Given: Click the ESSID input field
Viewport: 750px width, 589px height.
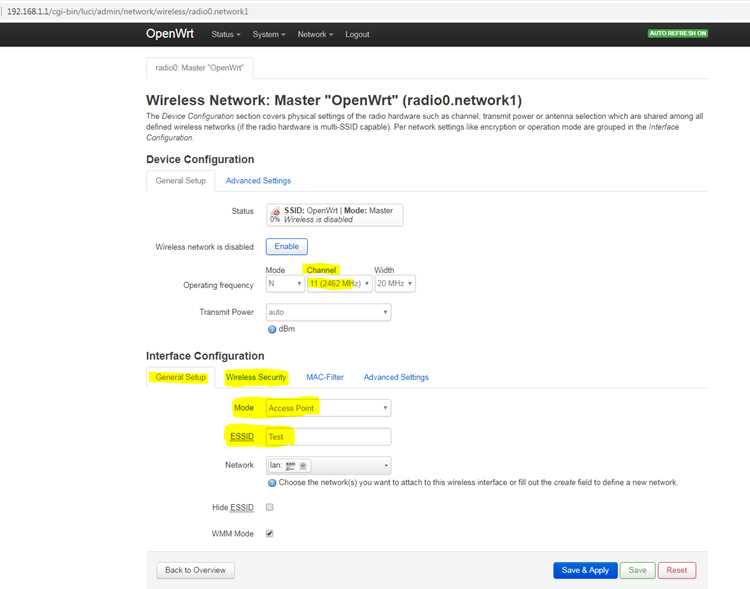Looking at the screenshot, I should tap(328, 437).
